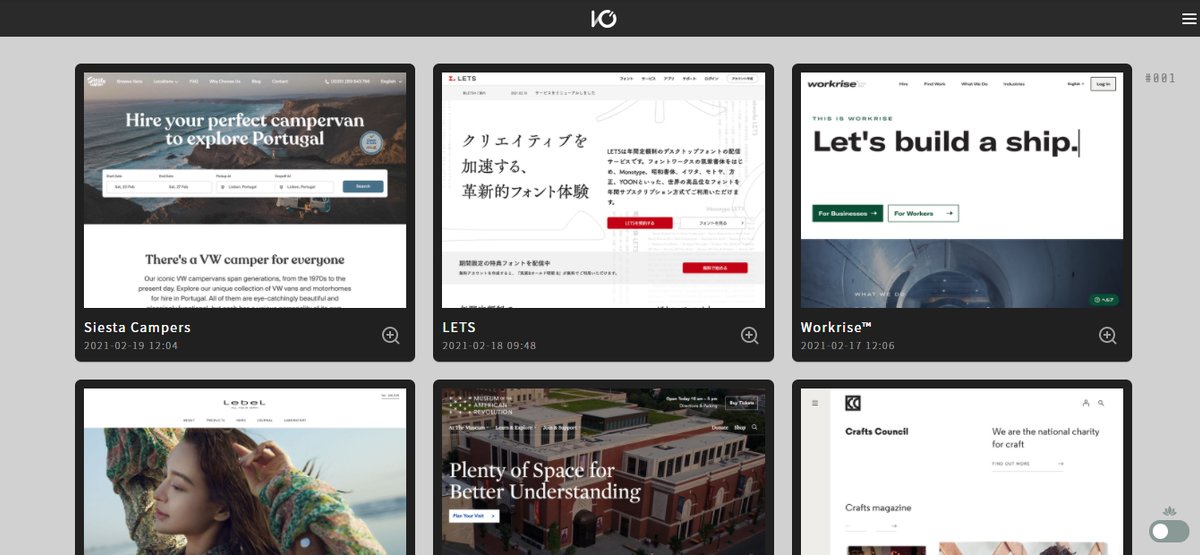Click the #001 page counter
Image resolution: width=1200 pixels, height=555 pixels.
pos(1160,78)
